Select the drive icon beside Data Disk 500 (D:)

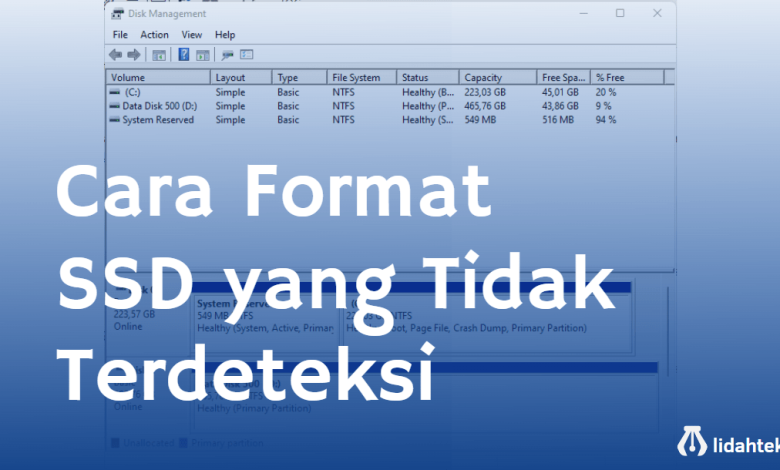coord(115,106)
